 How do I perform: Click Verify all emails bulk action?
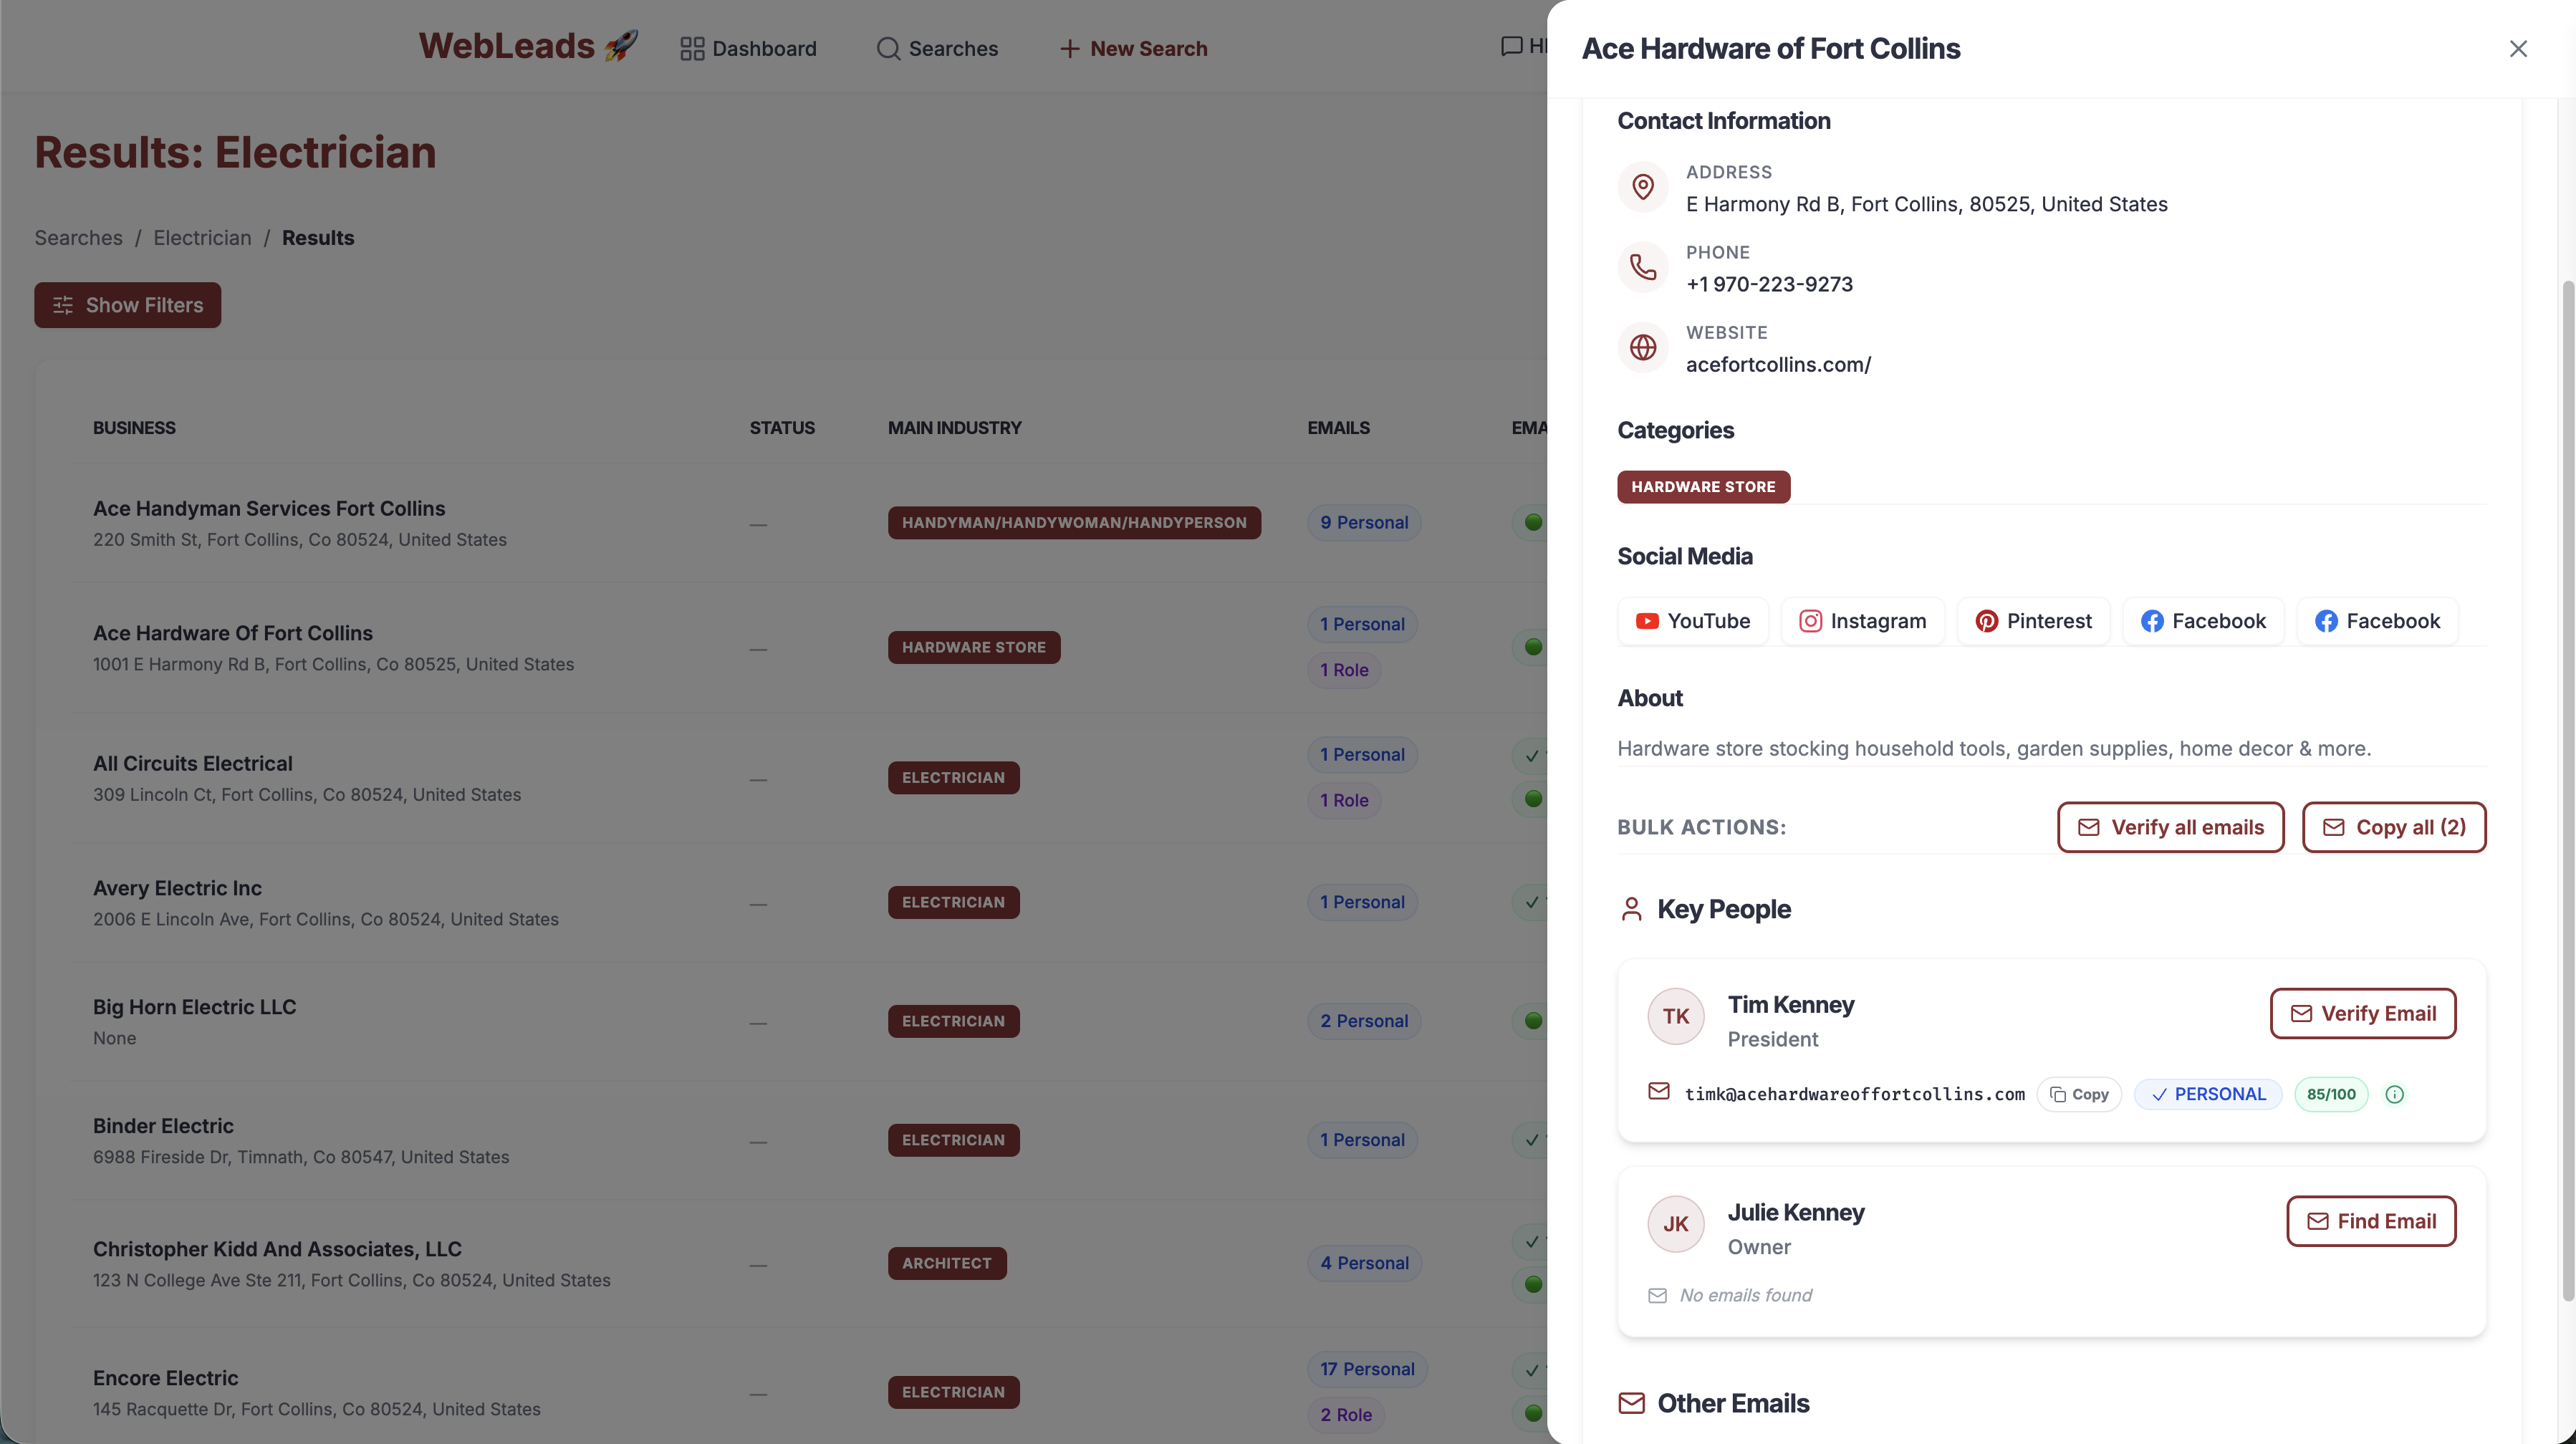click(2170, 827)
